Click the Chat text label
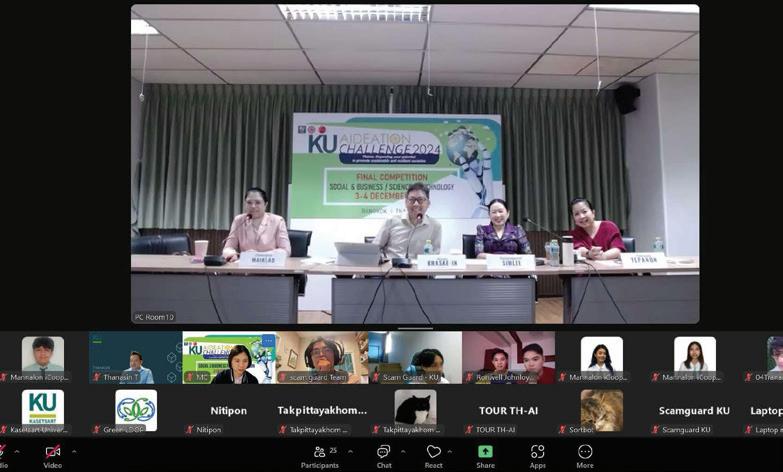783x472 pixels. point(384,465)
